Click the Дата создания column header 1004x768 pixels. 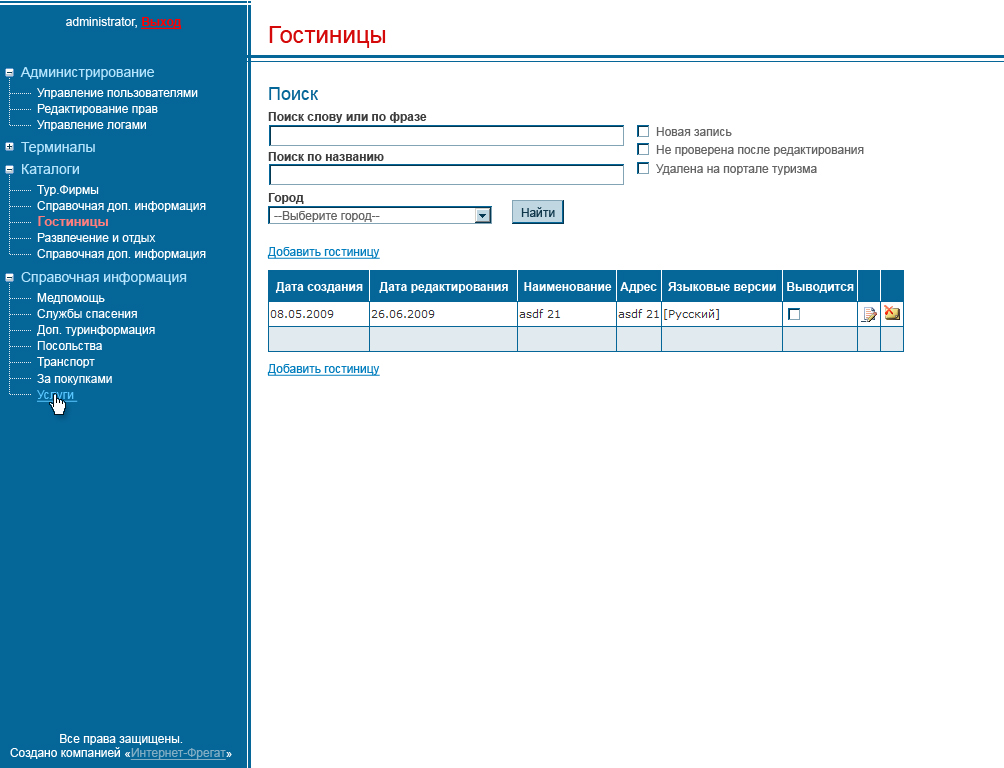[x=319, y=287]
